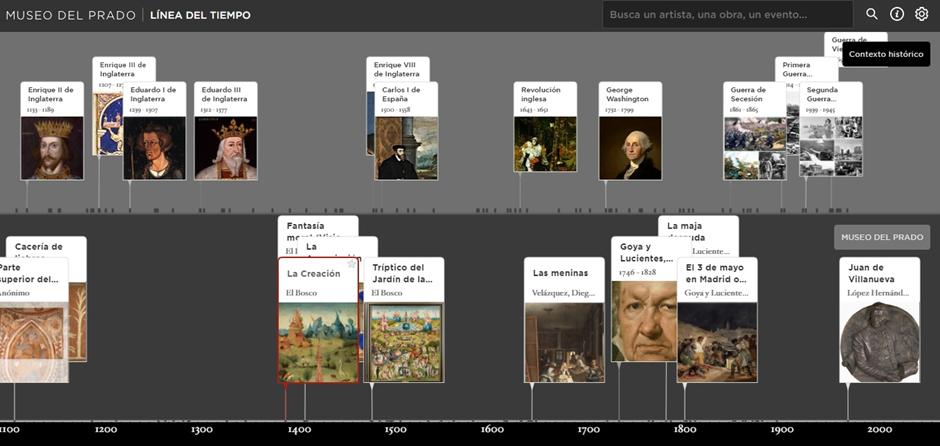Select the Revolución inglesa event card

[x=545, y=128]
